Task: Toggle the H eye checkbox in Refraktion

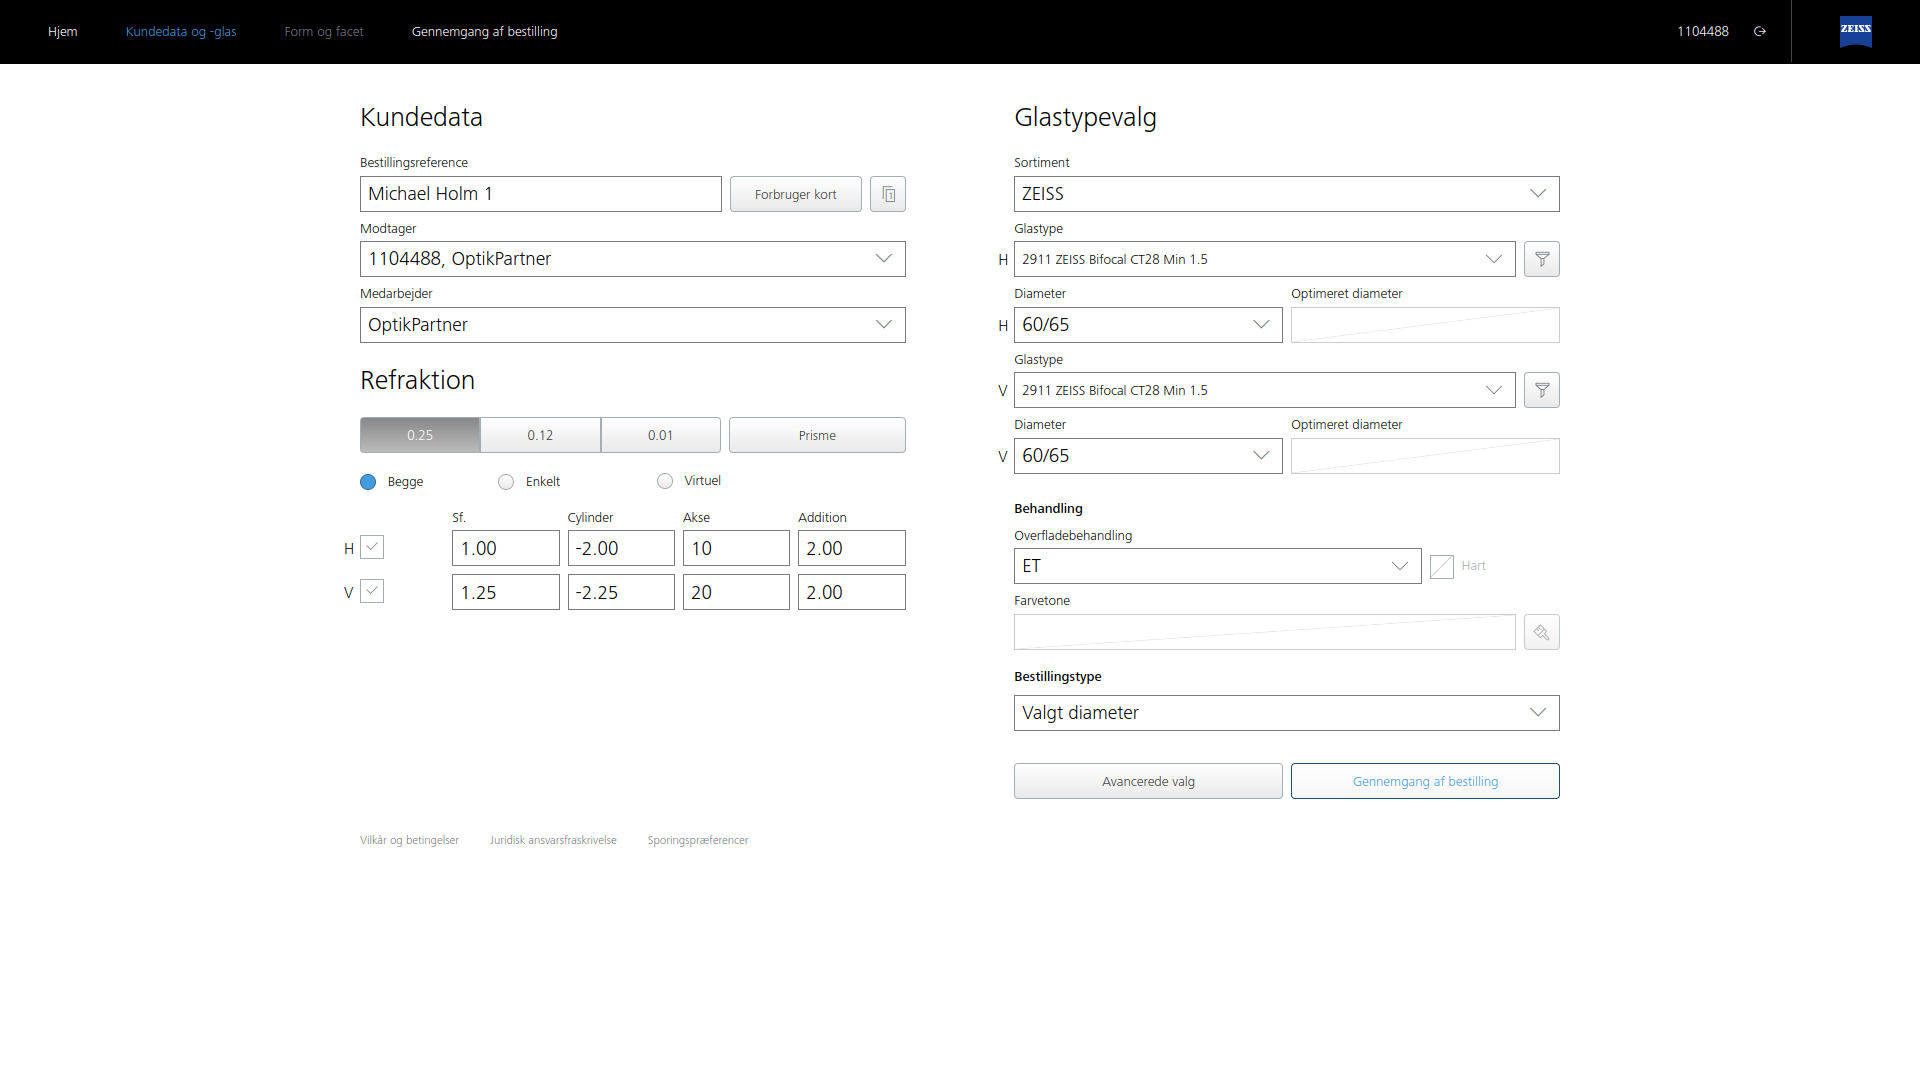Action: click(x=372, y=547)
